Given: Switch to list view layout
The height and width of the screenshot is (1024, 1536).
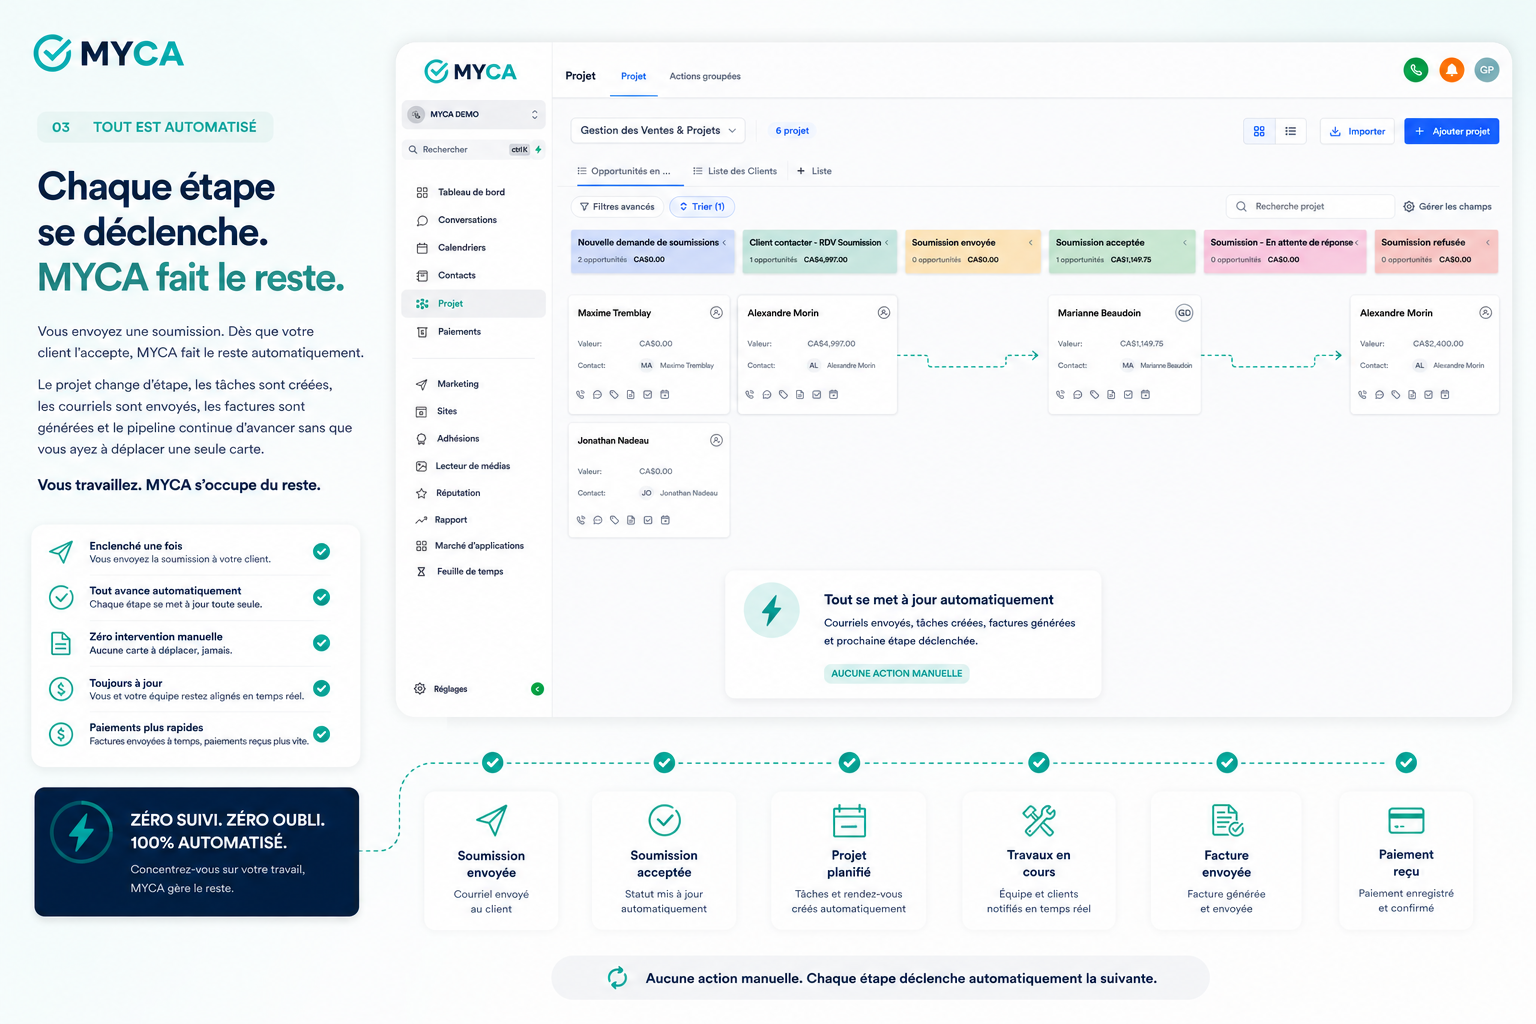Looking at the screenshot, I should (1291, 131).
